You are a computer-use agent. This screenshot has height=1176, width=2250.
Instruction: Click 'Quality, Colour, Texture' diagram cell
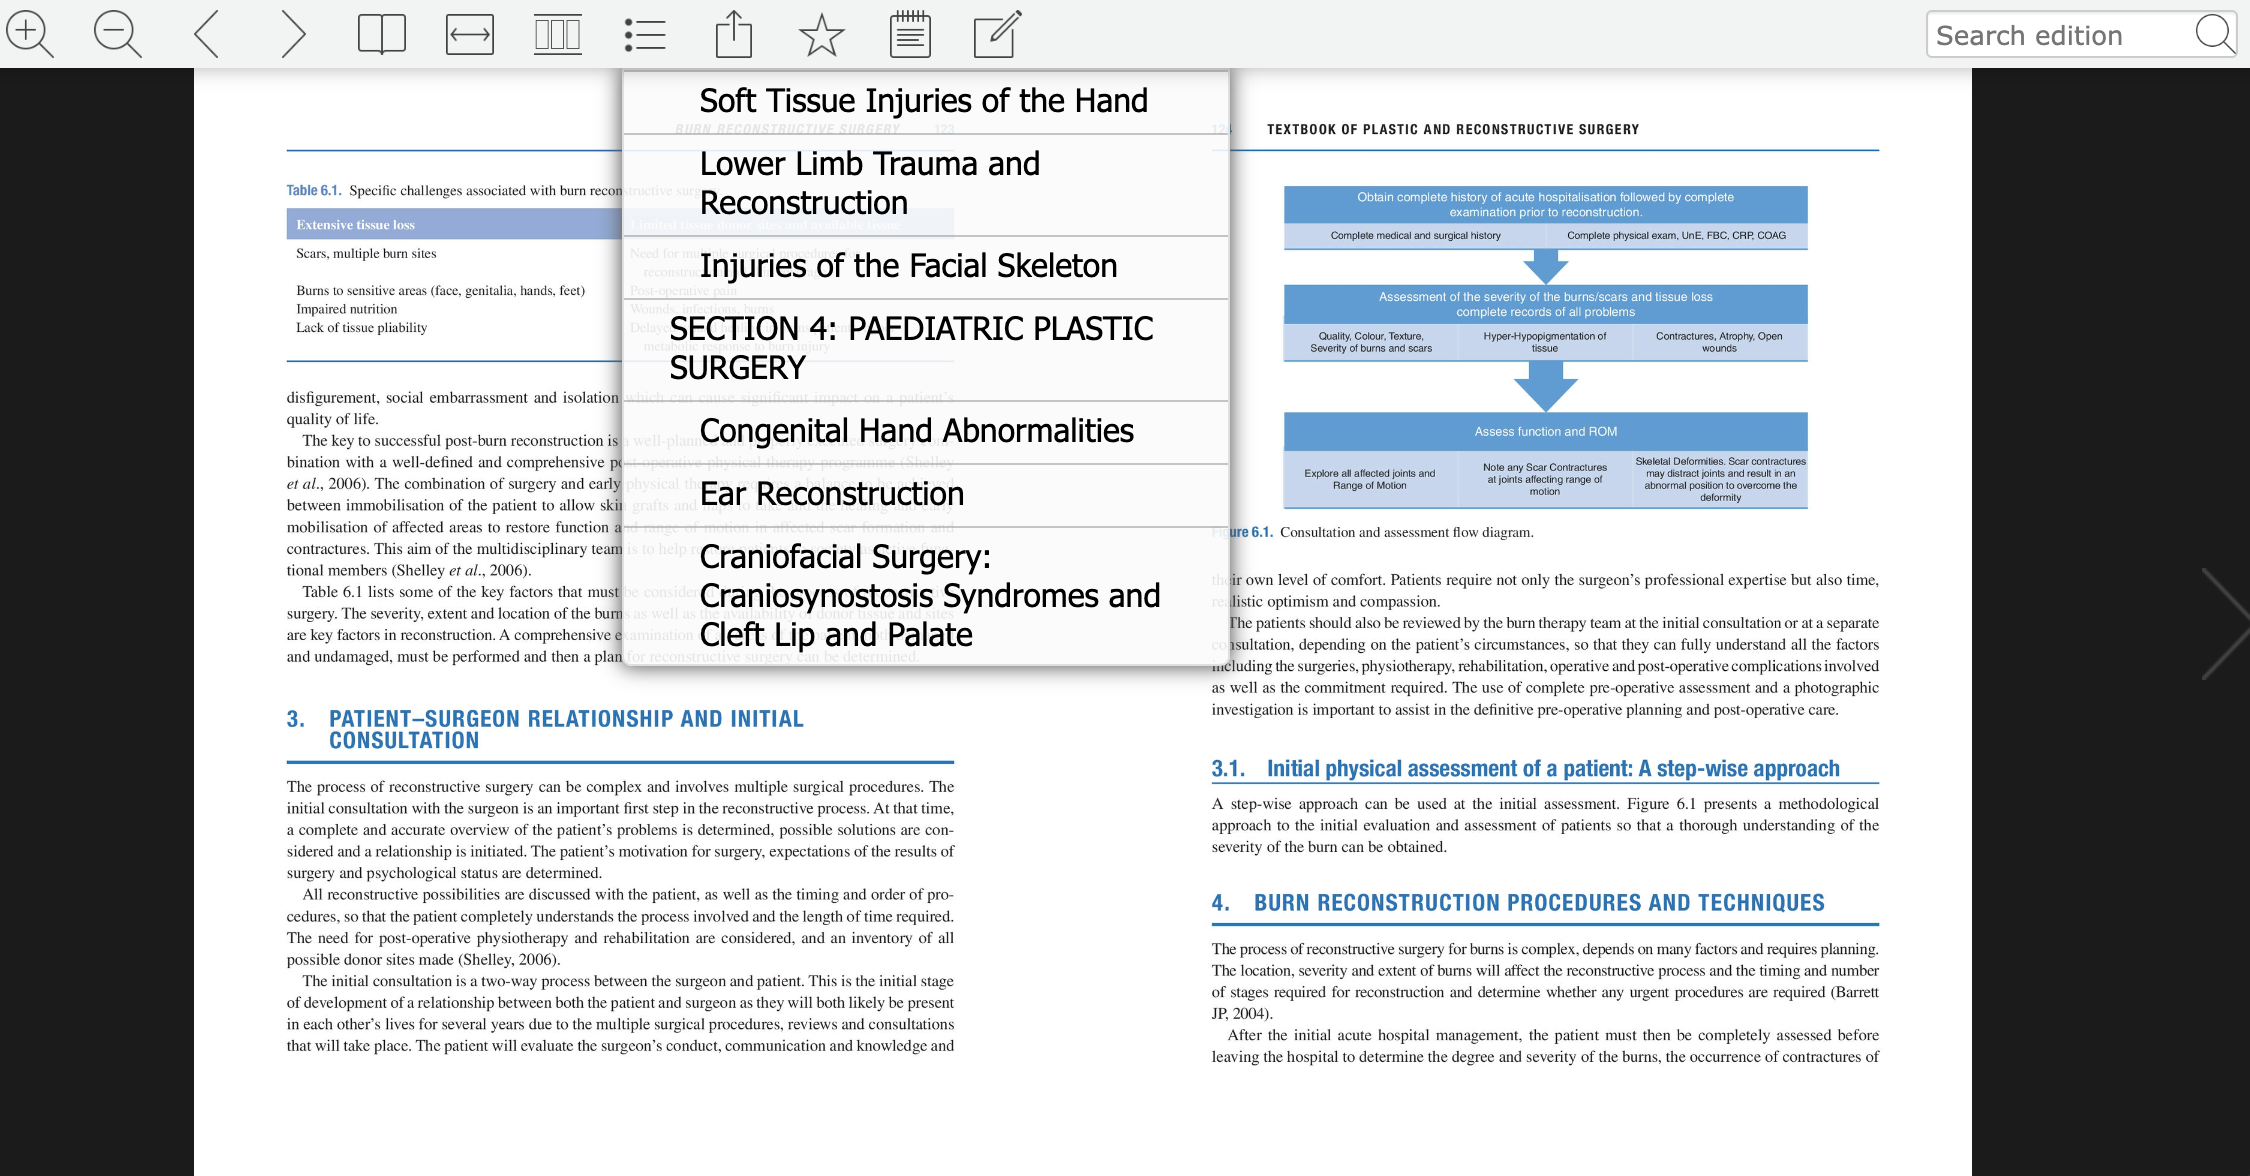point(1371,342)
